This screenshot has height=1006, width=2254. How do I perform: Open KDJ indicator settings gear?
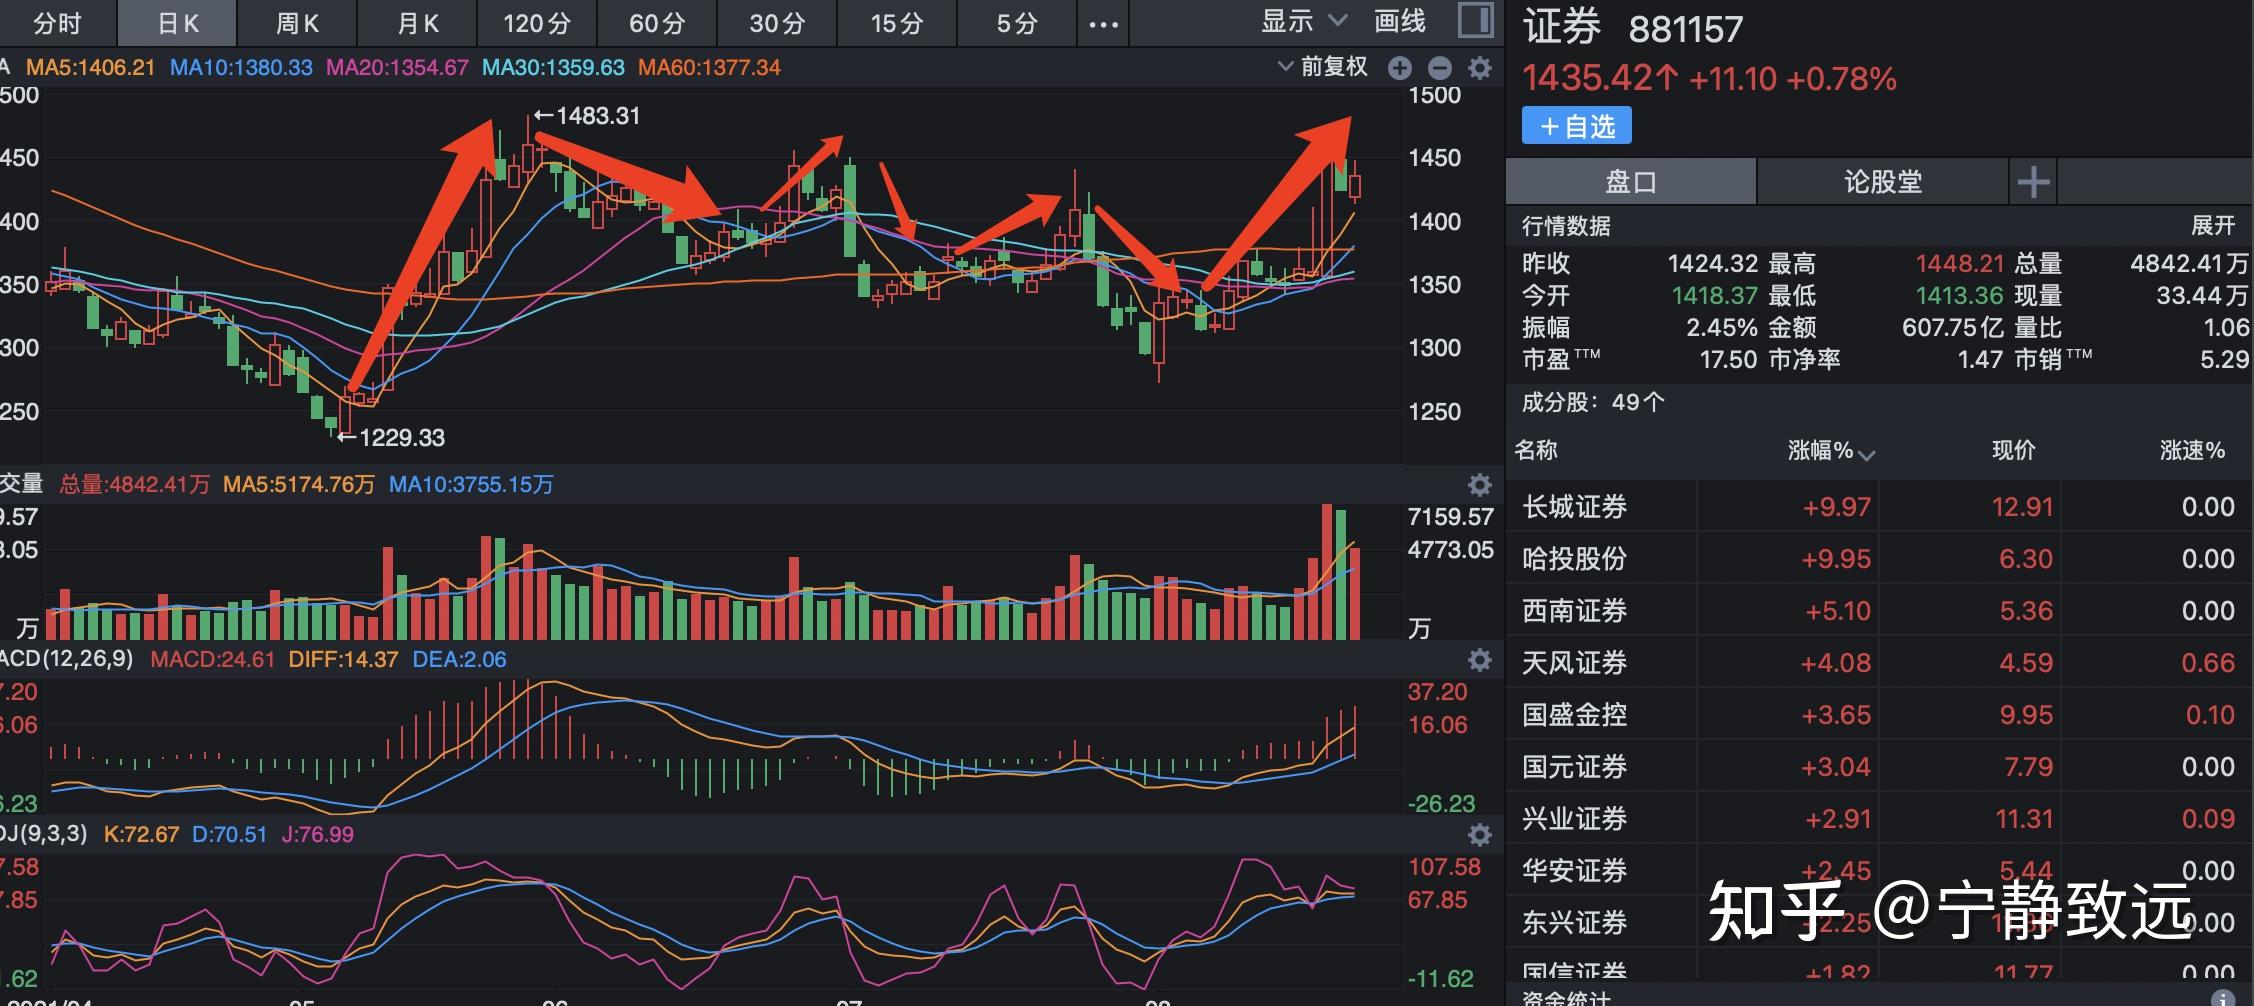tap(1480, 834)
